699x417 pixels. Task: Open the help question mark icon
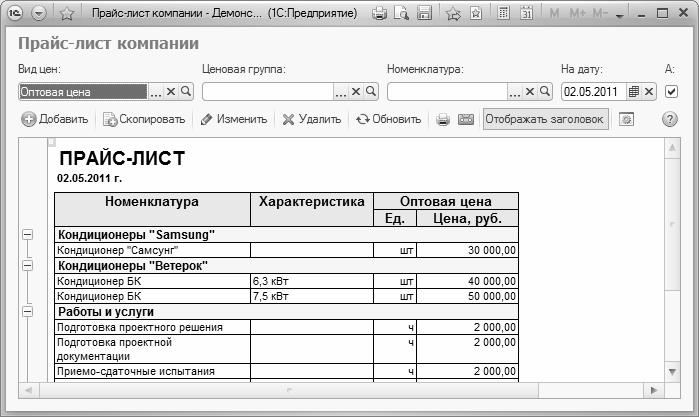[670, 119]
